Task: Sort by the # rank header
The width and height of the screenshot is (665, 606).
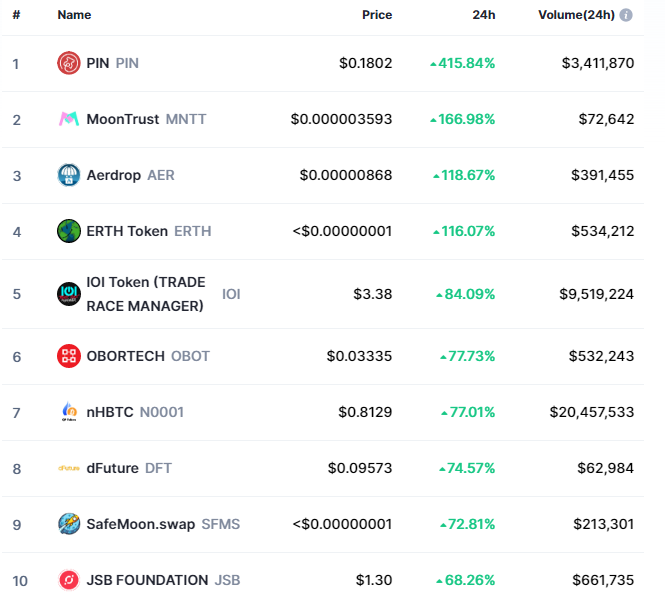Action: tap(16, 15)
